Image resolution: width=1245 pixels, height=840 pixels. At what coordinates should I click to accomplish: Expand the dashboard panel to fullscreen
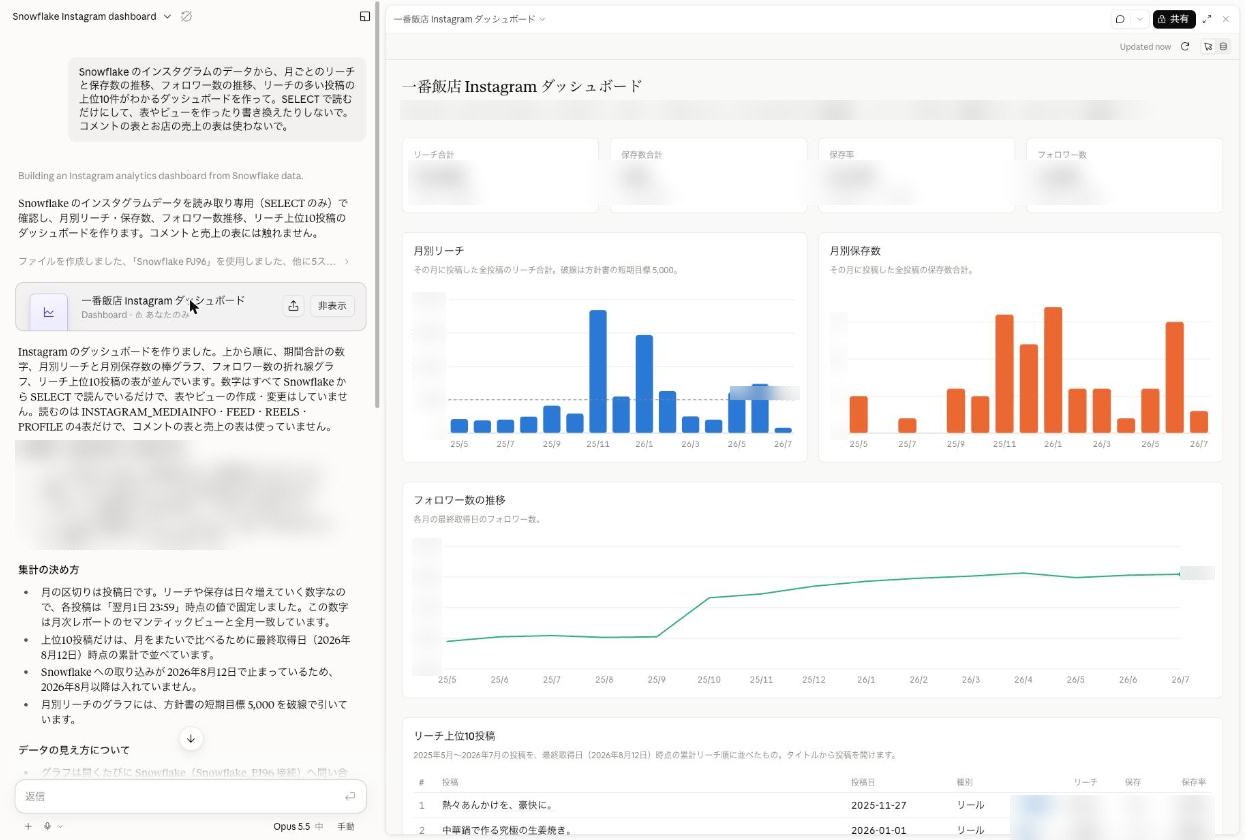pyautogui.click(x=1207, y=19)
